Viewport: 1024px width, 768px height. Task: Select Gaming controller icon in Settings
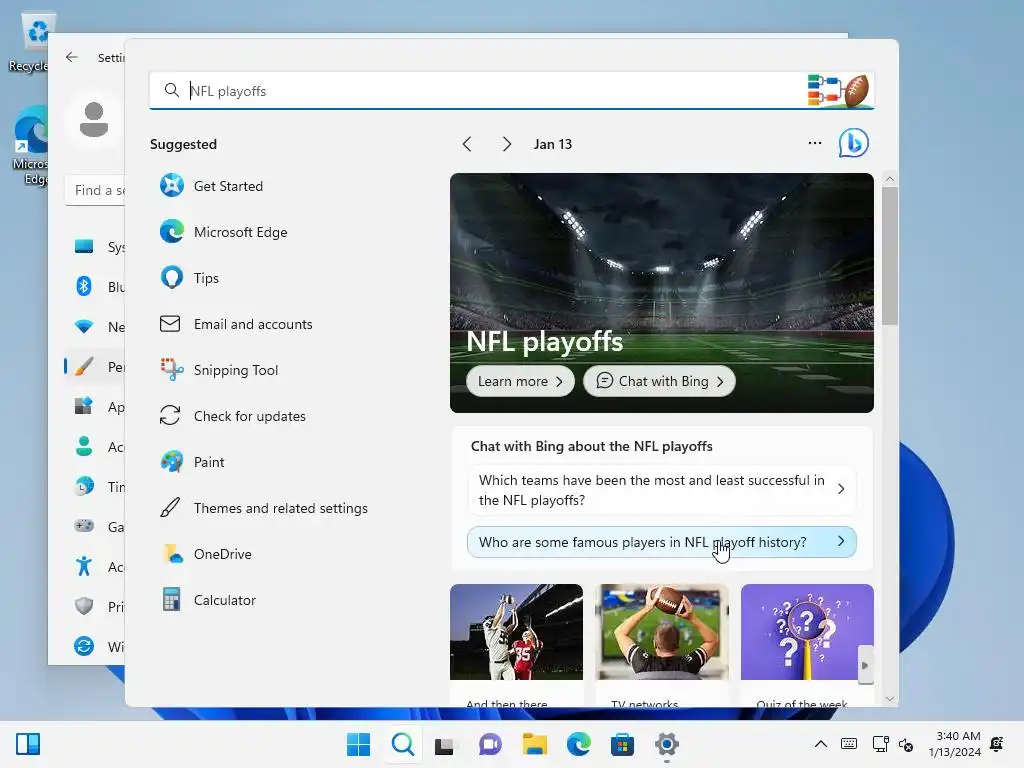(84, 526)
